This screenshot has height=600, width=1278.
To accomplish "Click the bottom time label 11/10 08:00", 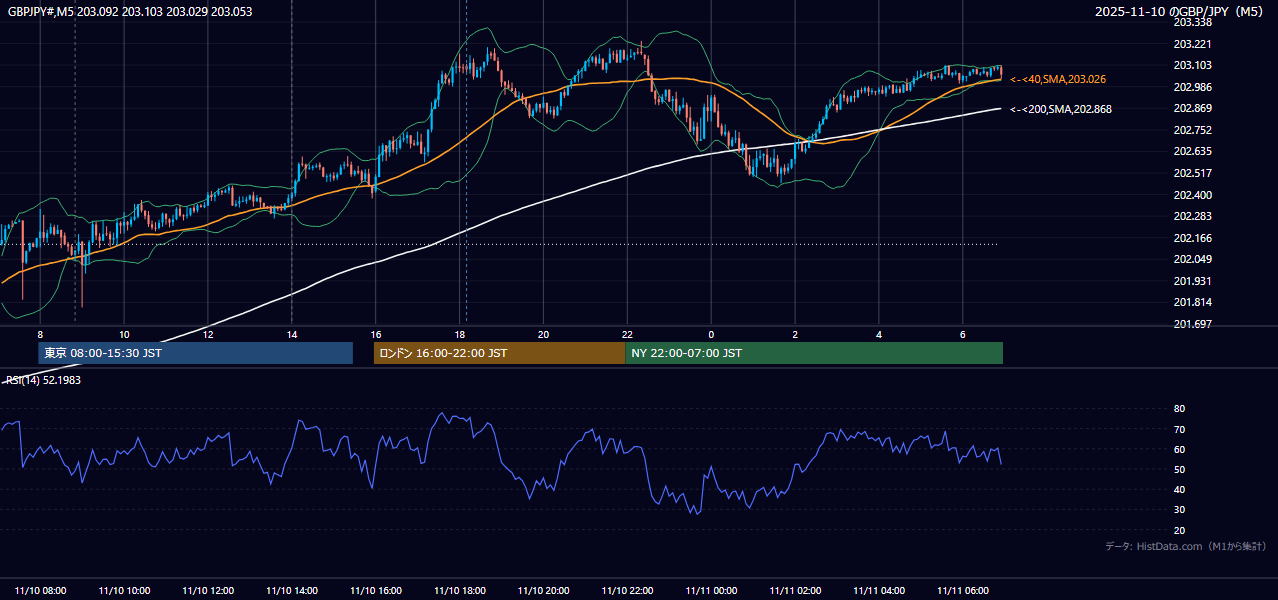I will pos(40,591).
